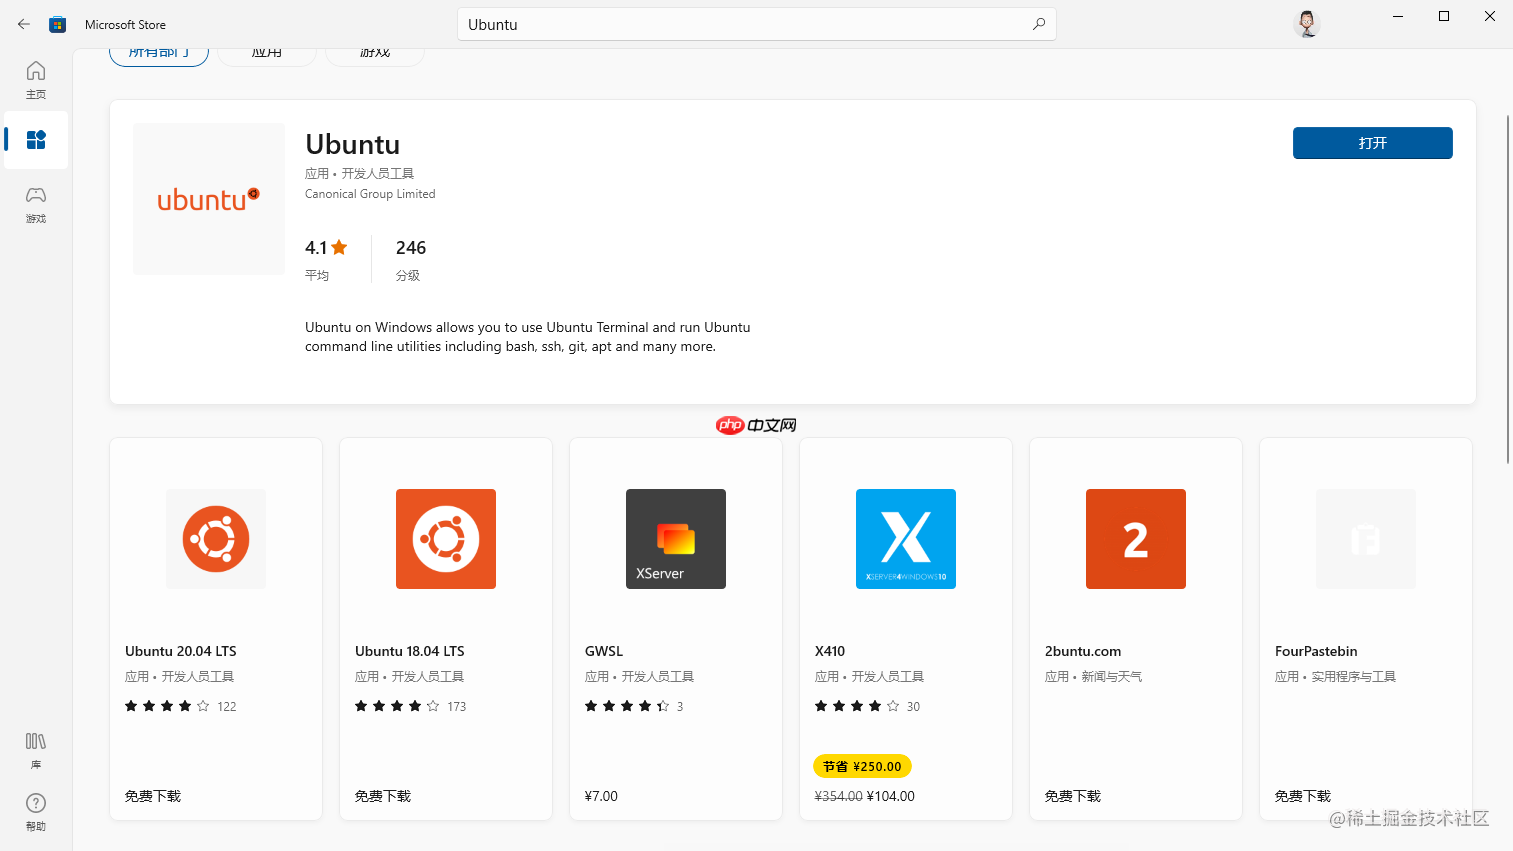Click the Ubuntu 20.04 LTS title
1513x851 pixels.
181,651
